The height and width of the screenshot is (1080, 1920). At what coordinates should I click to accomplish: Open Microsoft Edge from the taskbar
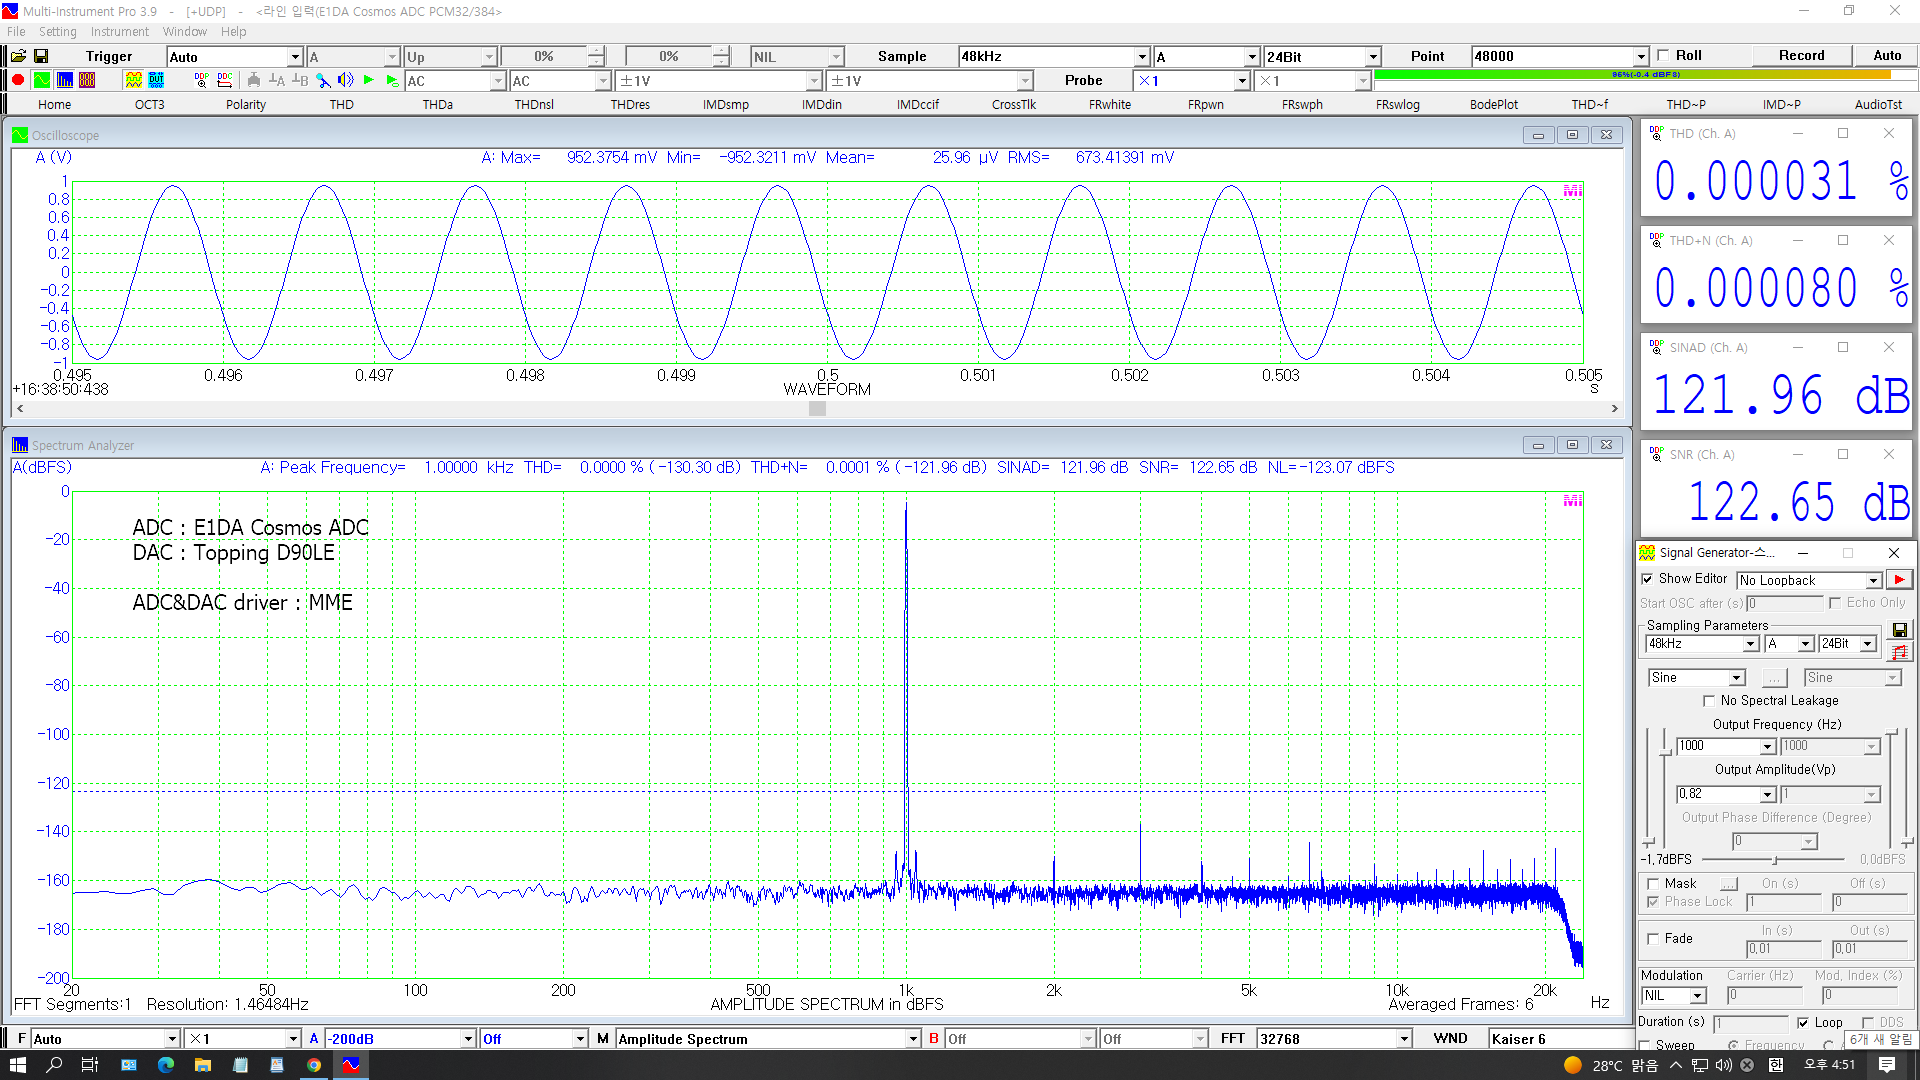[x=166, y=1065]
